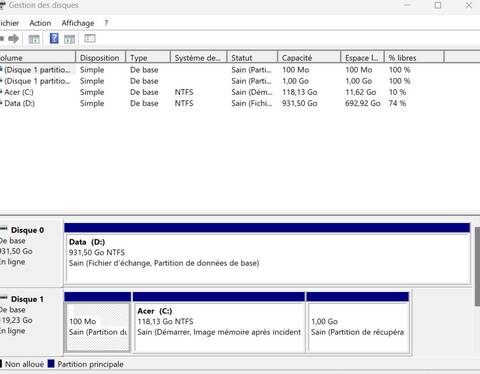Click the view settings toolbar icon
The image size is (480, 374).
pos(90,39)
